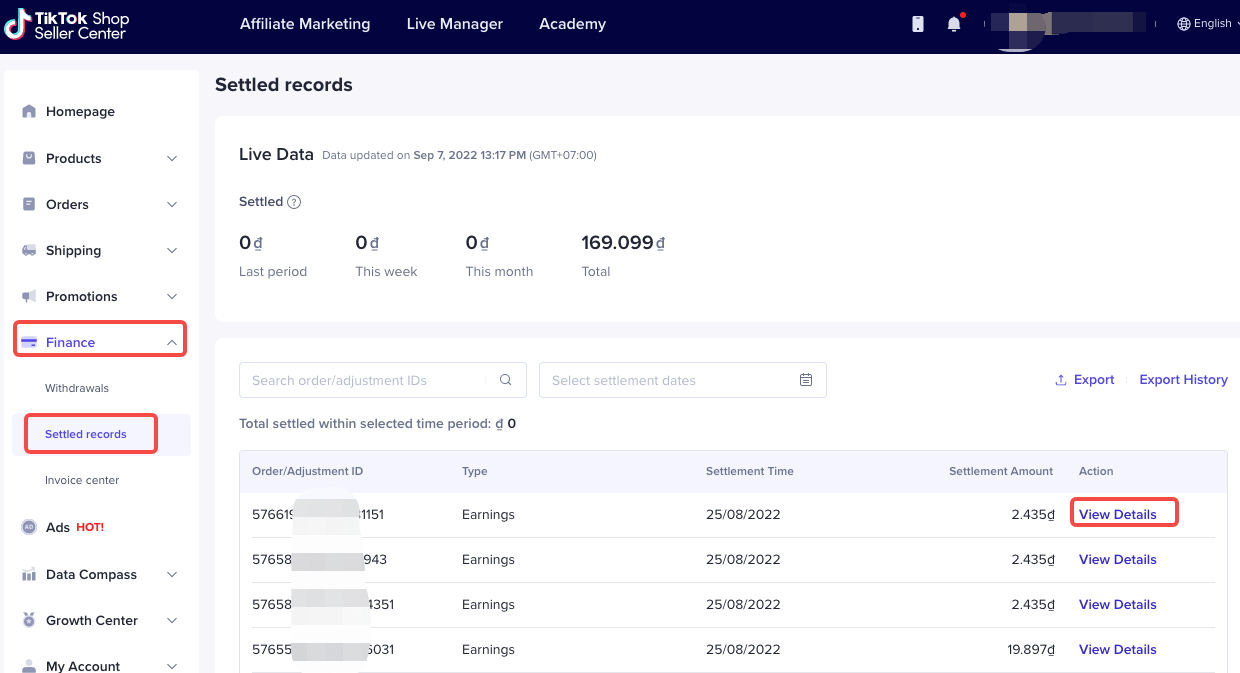Go to Live Manager tab

pos(455,24)
